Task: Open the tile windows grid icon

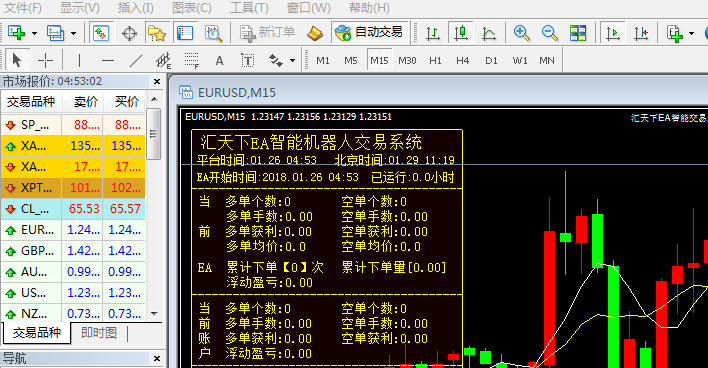Action: (578, 33)
